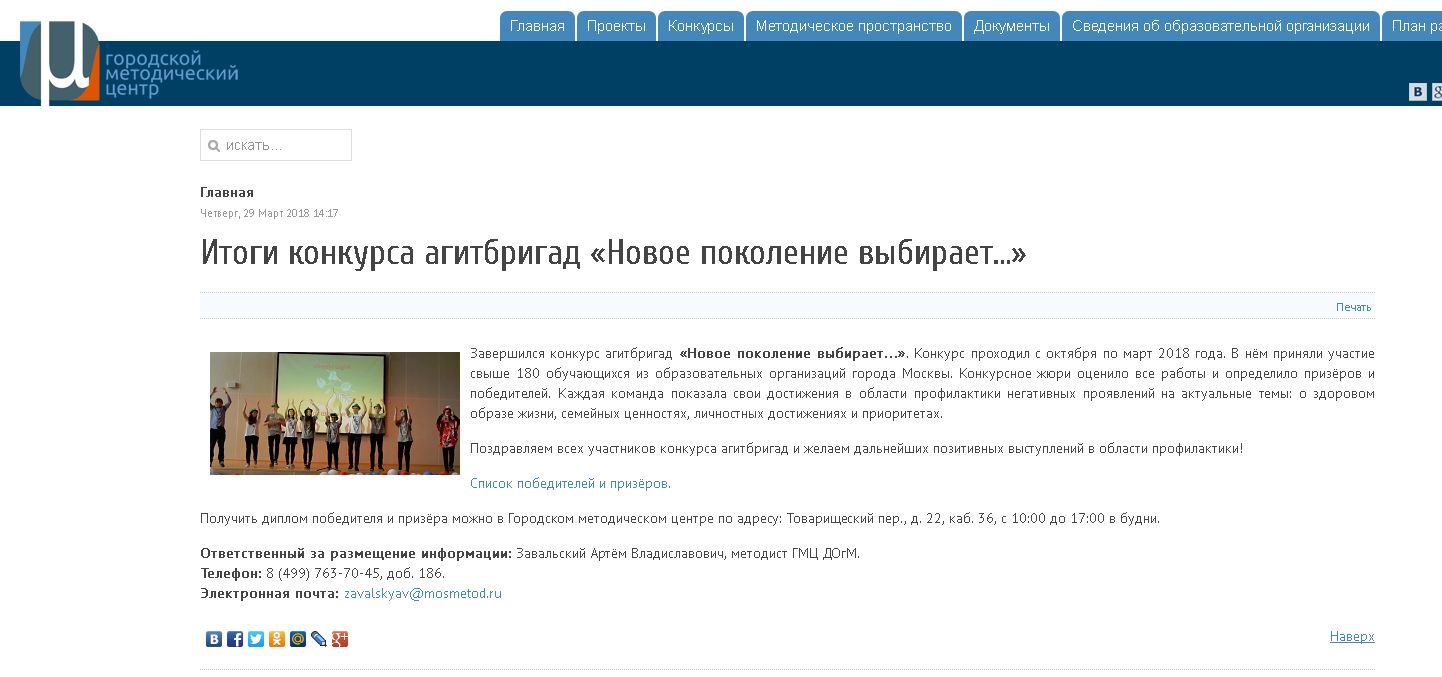Open the Документы tab
Screen dimensions: 1442x677
click(1011, 26)
